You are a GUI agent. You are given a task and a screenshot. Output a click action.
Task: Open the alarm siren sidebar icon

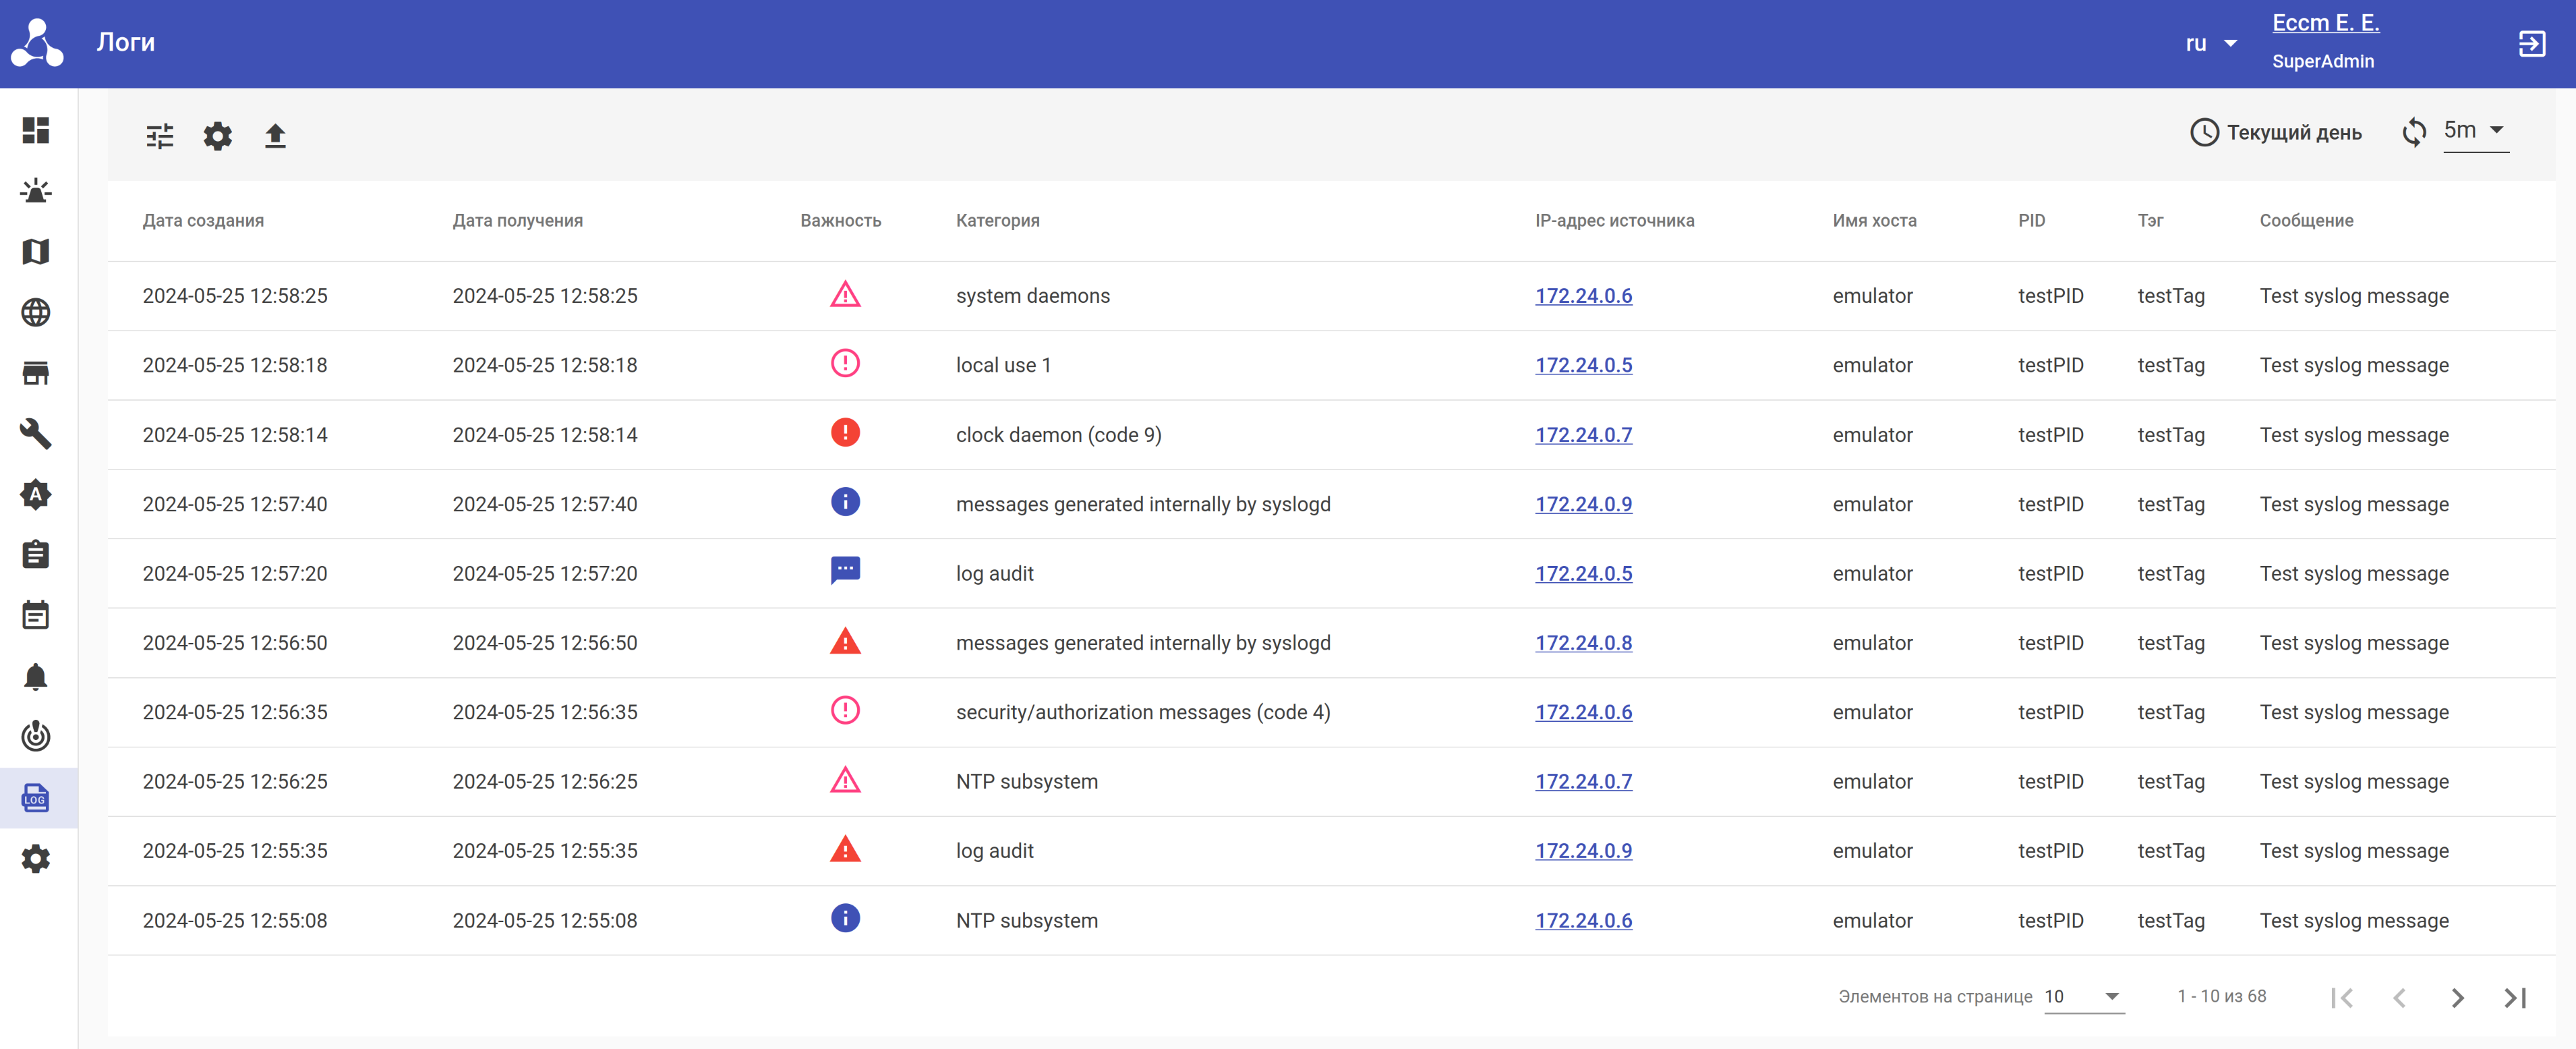(x=36, y=191)
